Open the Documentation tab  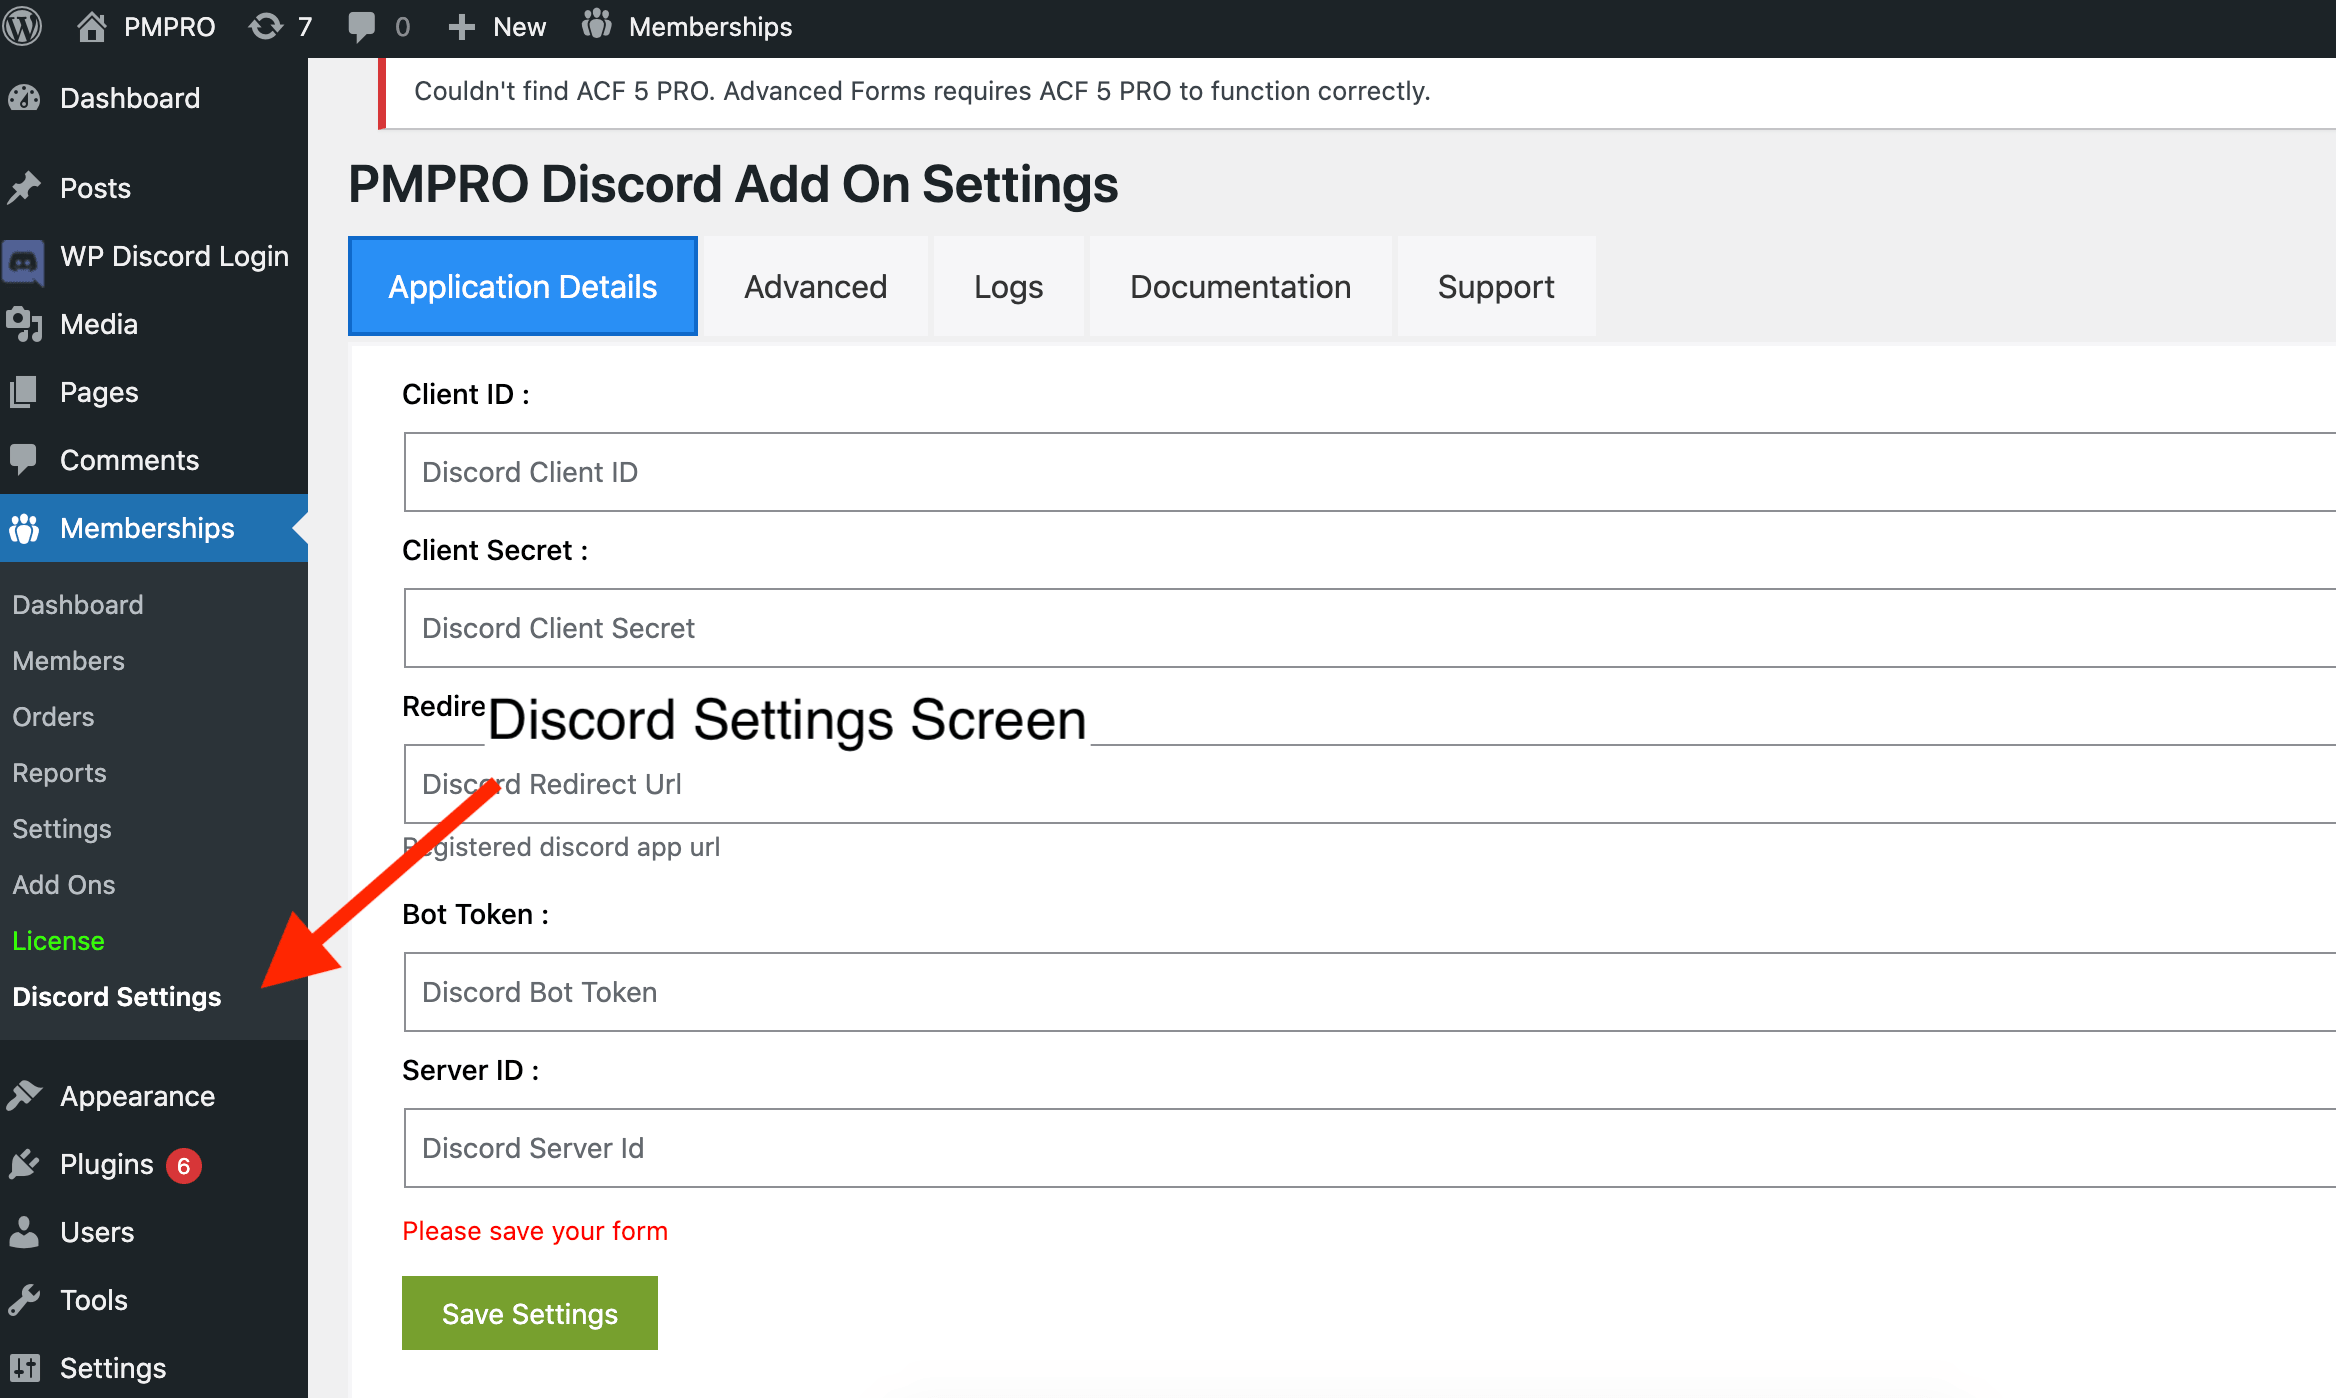tap(1240, 285)
